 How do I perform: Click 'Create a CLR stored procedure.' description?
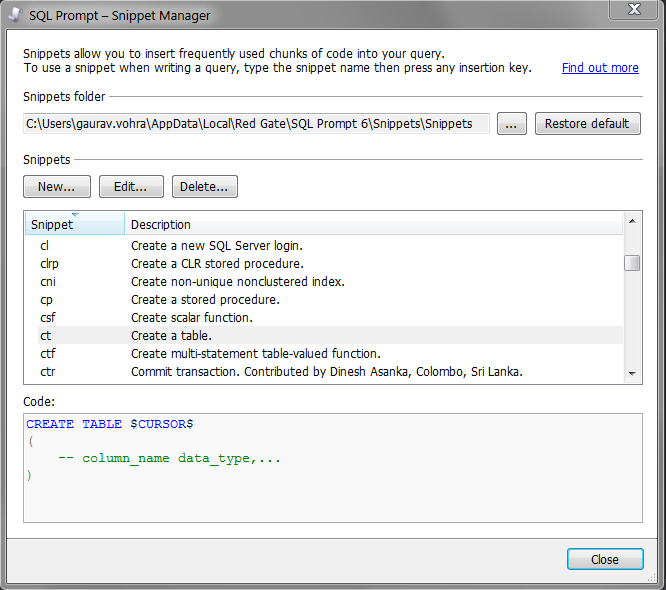click(x=217, y=263)
